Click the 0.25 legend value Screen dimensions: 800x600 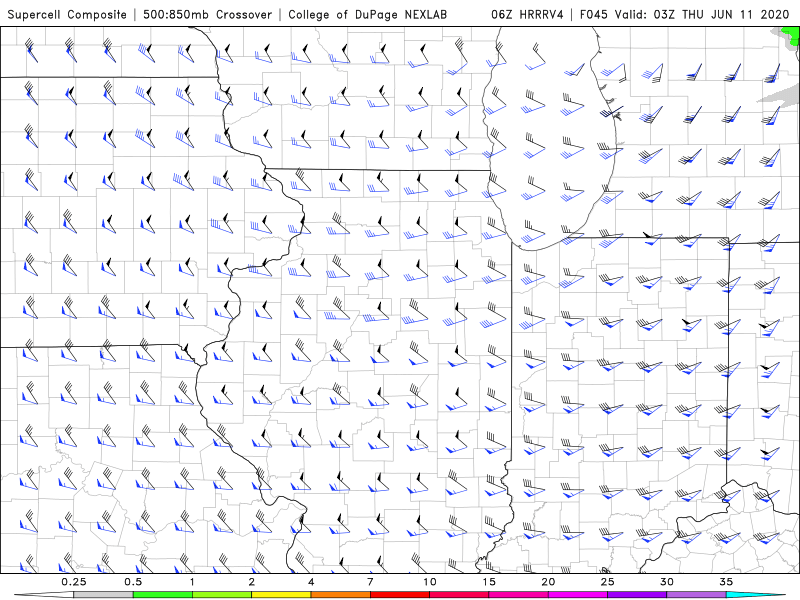coord(74,582)
